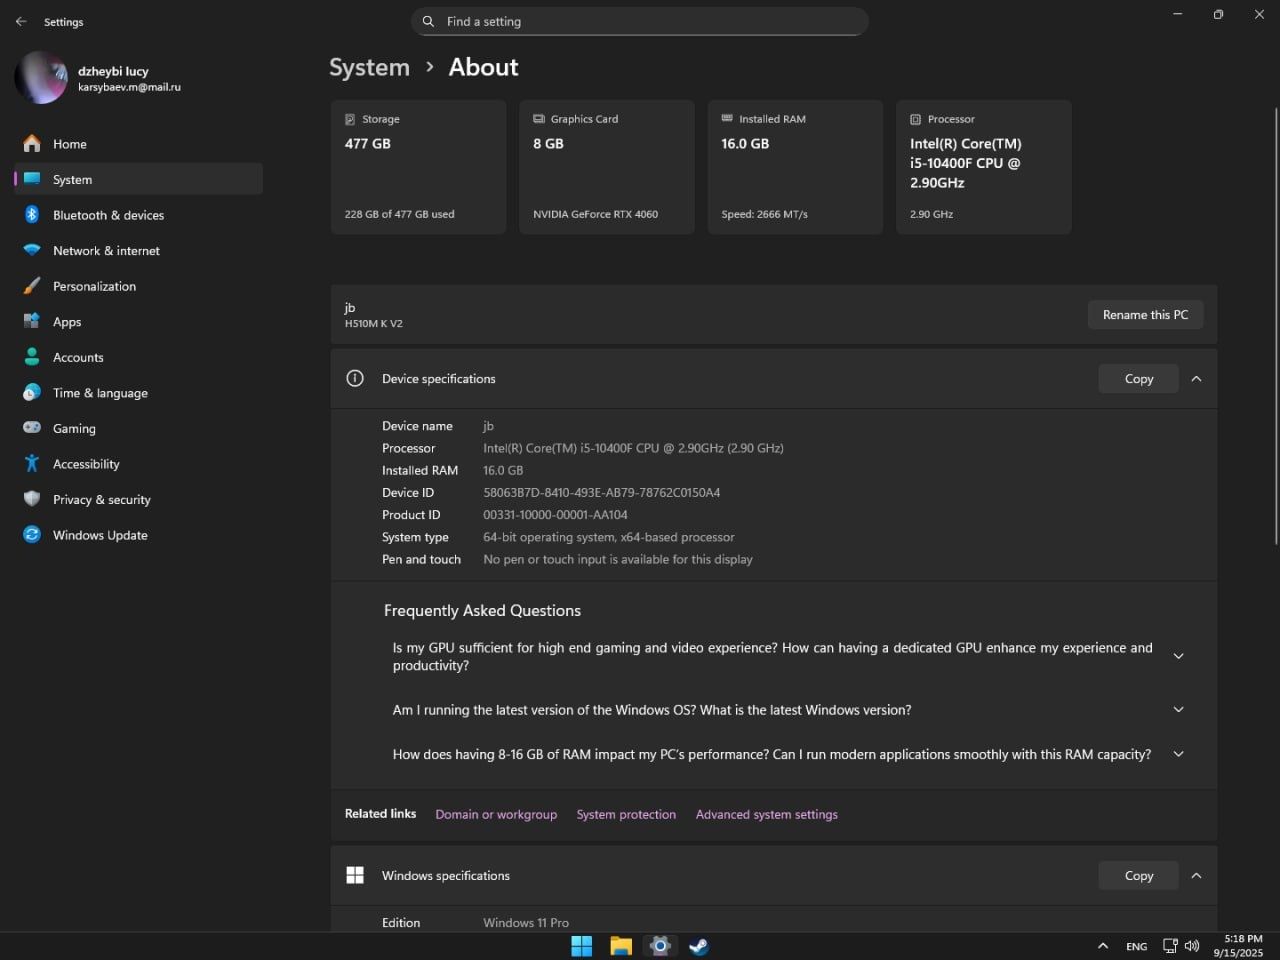This screenshot has height=960, width=1280.
Task: Open Domain or workgroup link
Action: click(x=496, y=814)
